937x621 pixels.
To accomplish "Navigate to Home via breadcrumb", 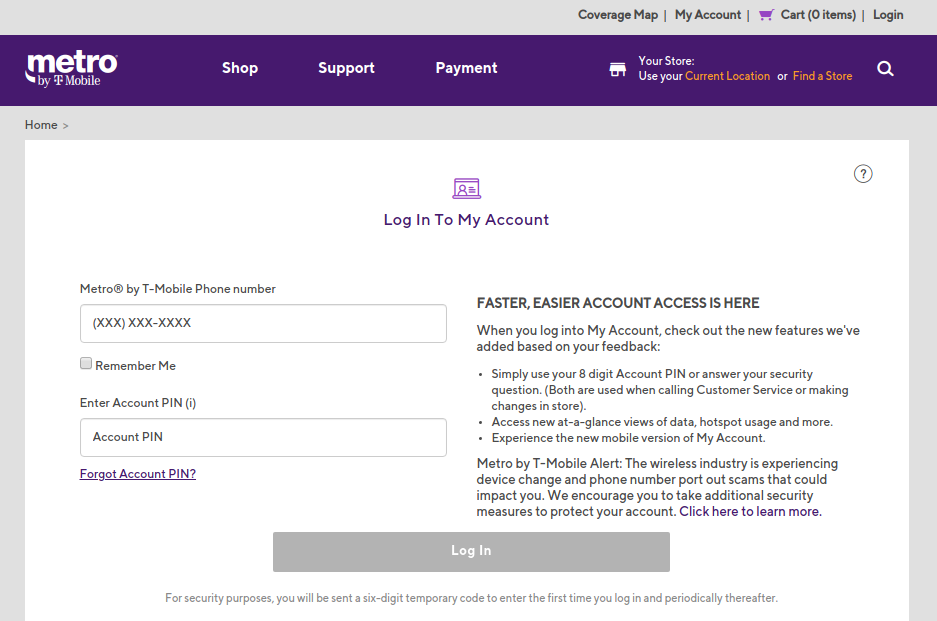I will 40,124.
